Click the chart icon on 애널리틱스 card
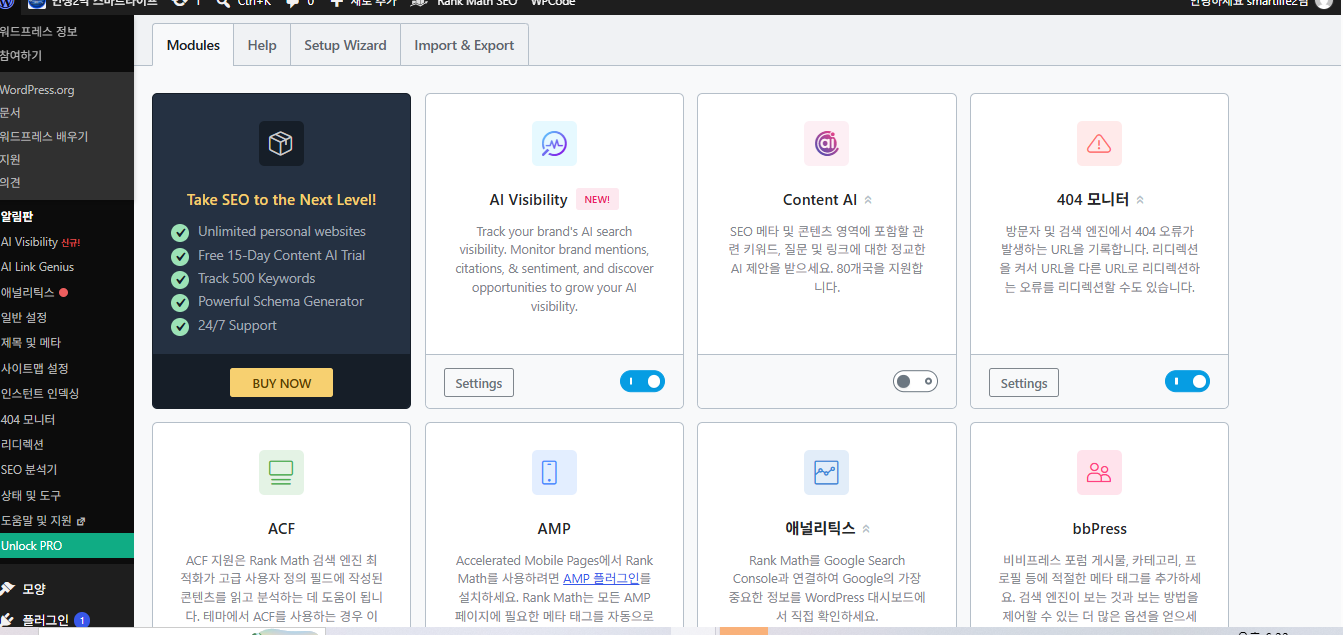 [826, 472]
